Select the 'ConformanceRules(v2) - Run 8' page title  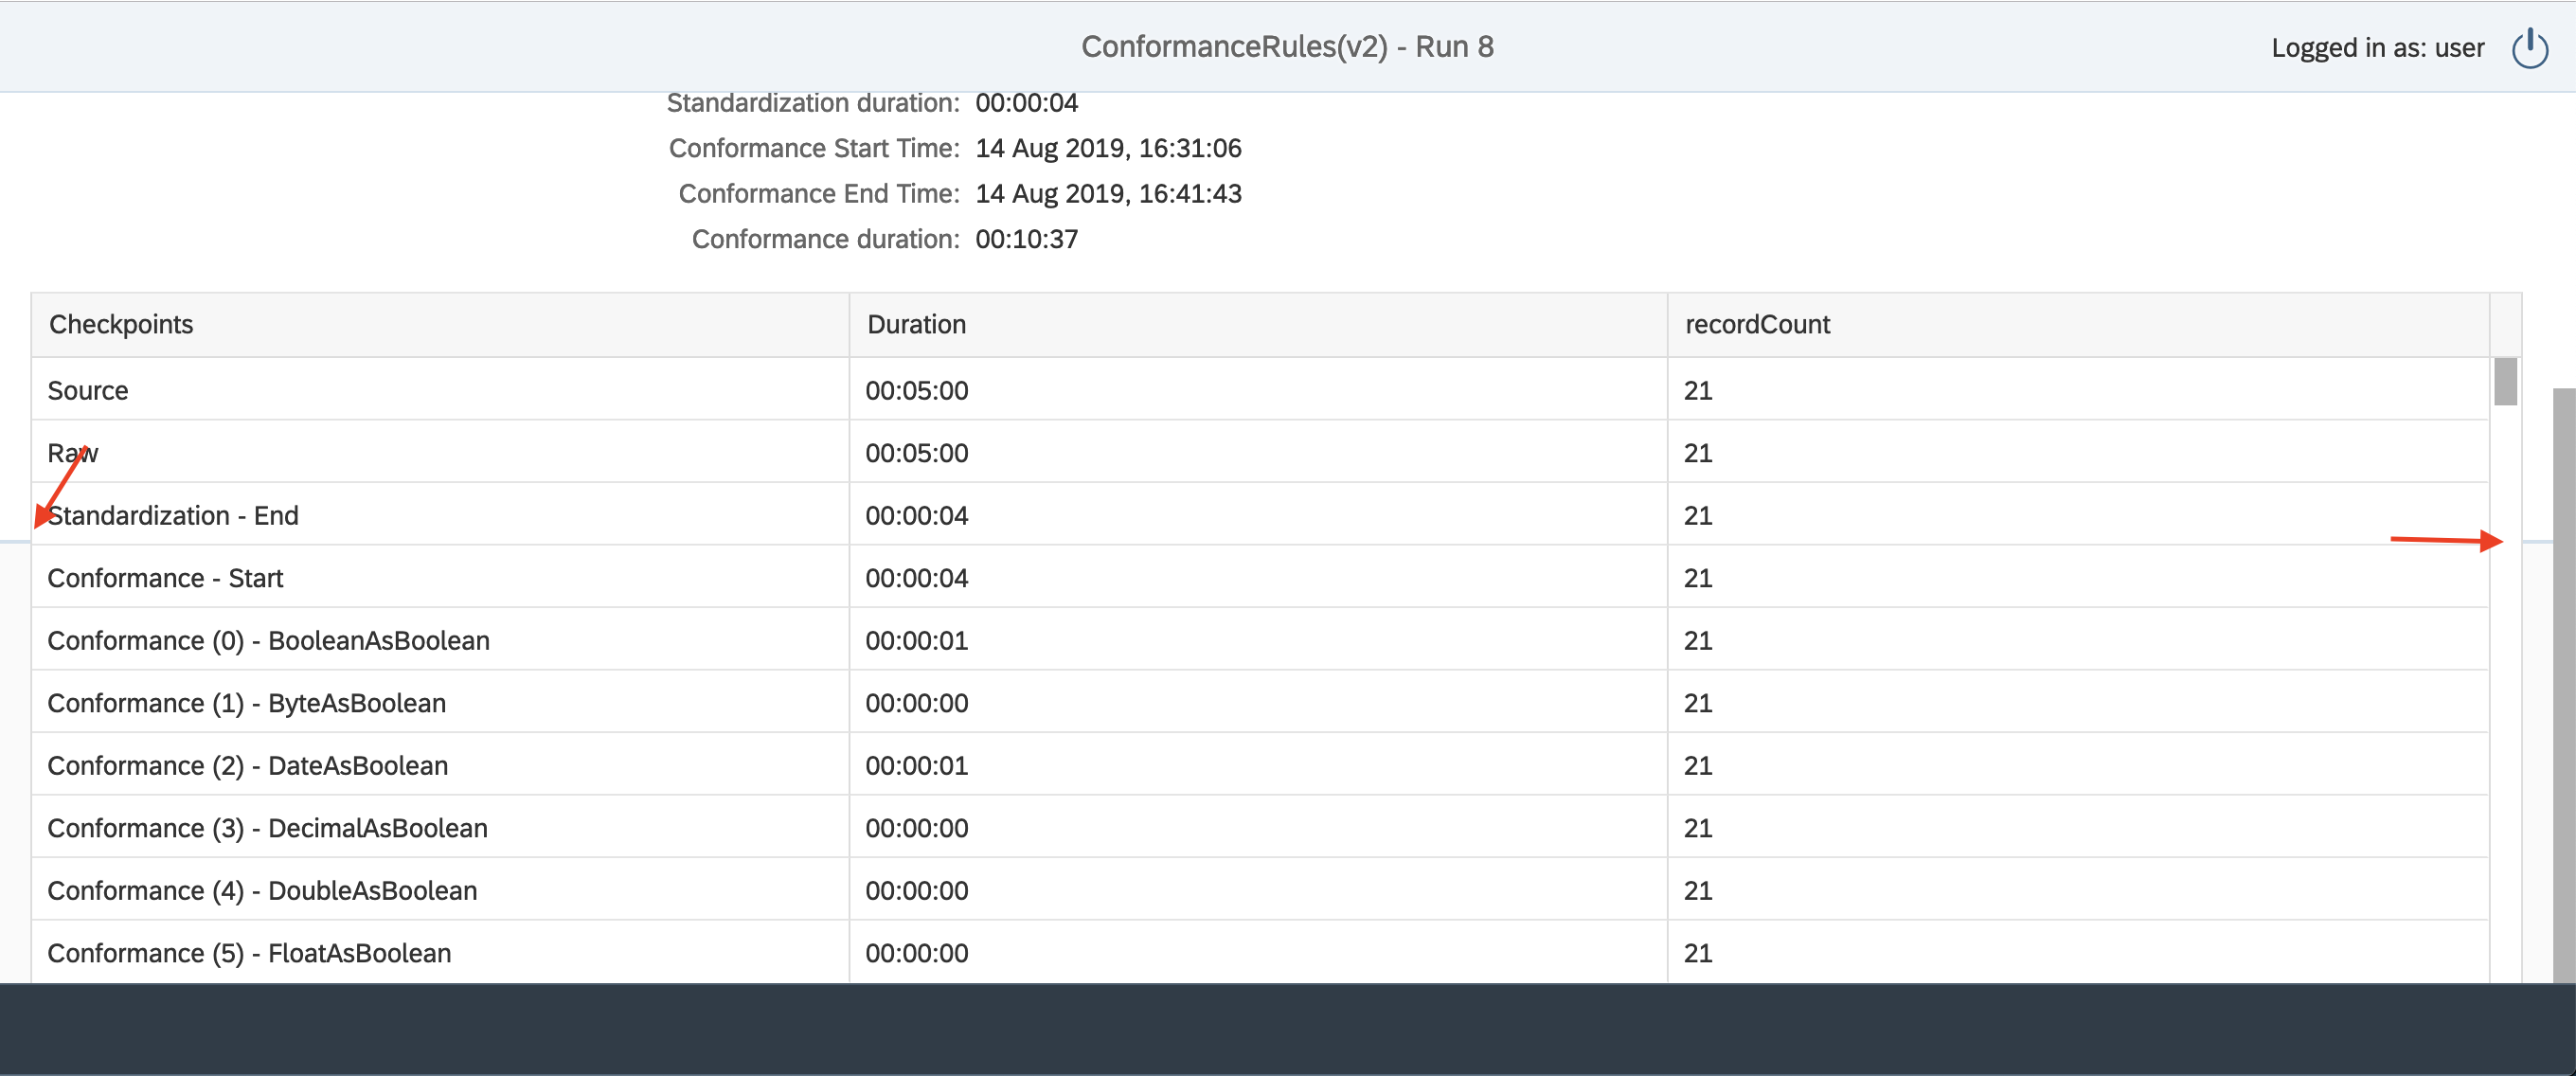1287,46
